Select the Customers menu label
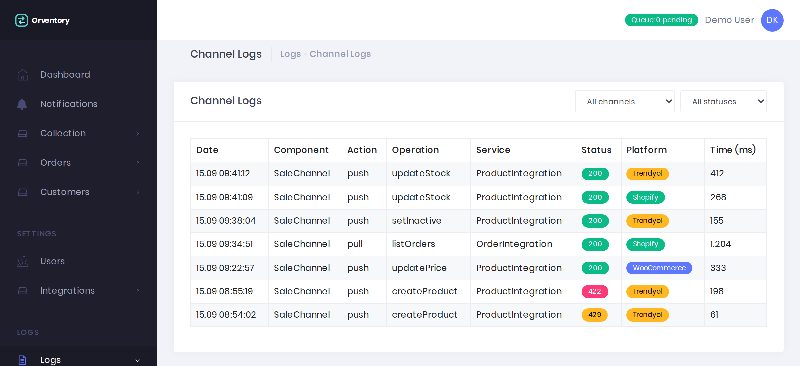The image size is (800, 366). (x=65, y=192)
